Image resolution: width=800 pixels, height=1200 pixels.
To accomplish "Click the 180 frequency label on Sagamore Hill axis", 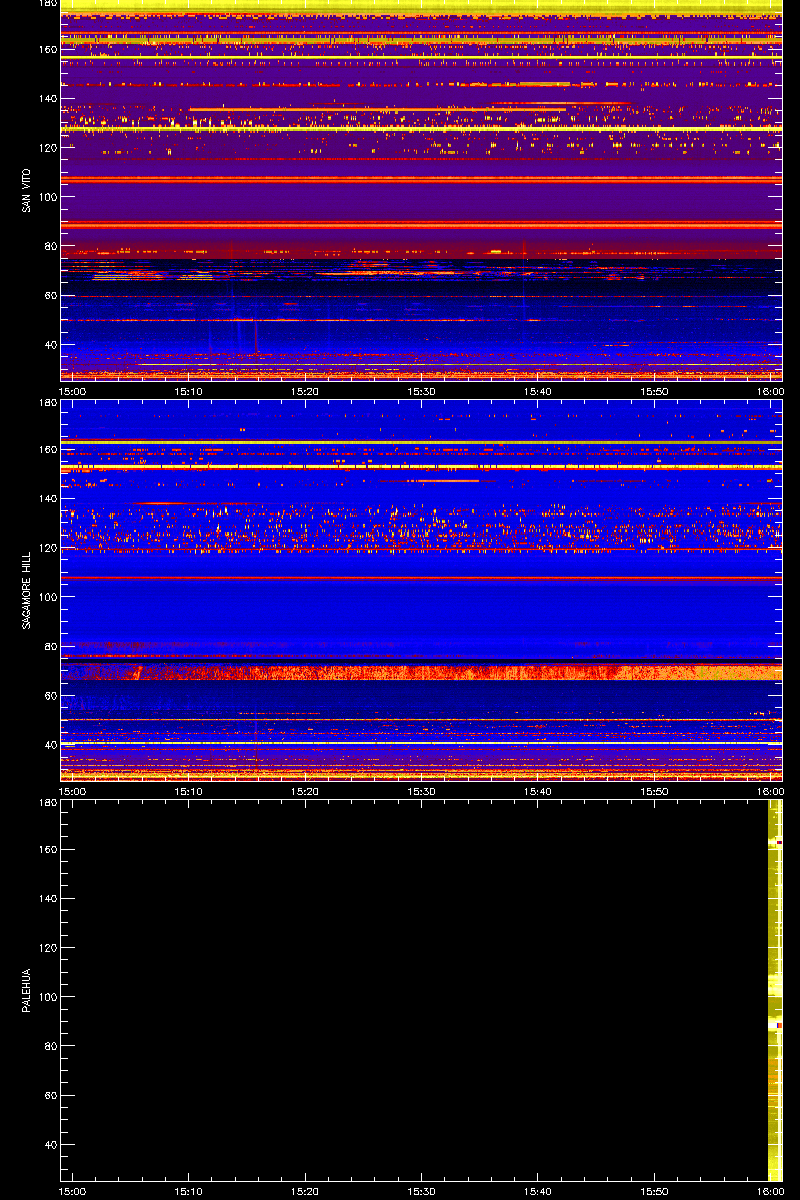I will tap(47, 403).
